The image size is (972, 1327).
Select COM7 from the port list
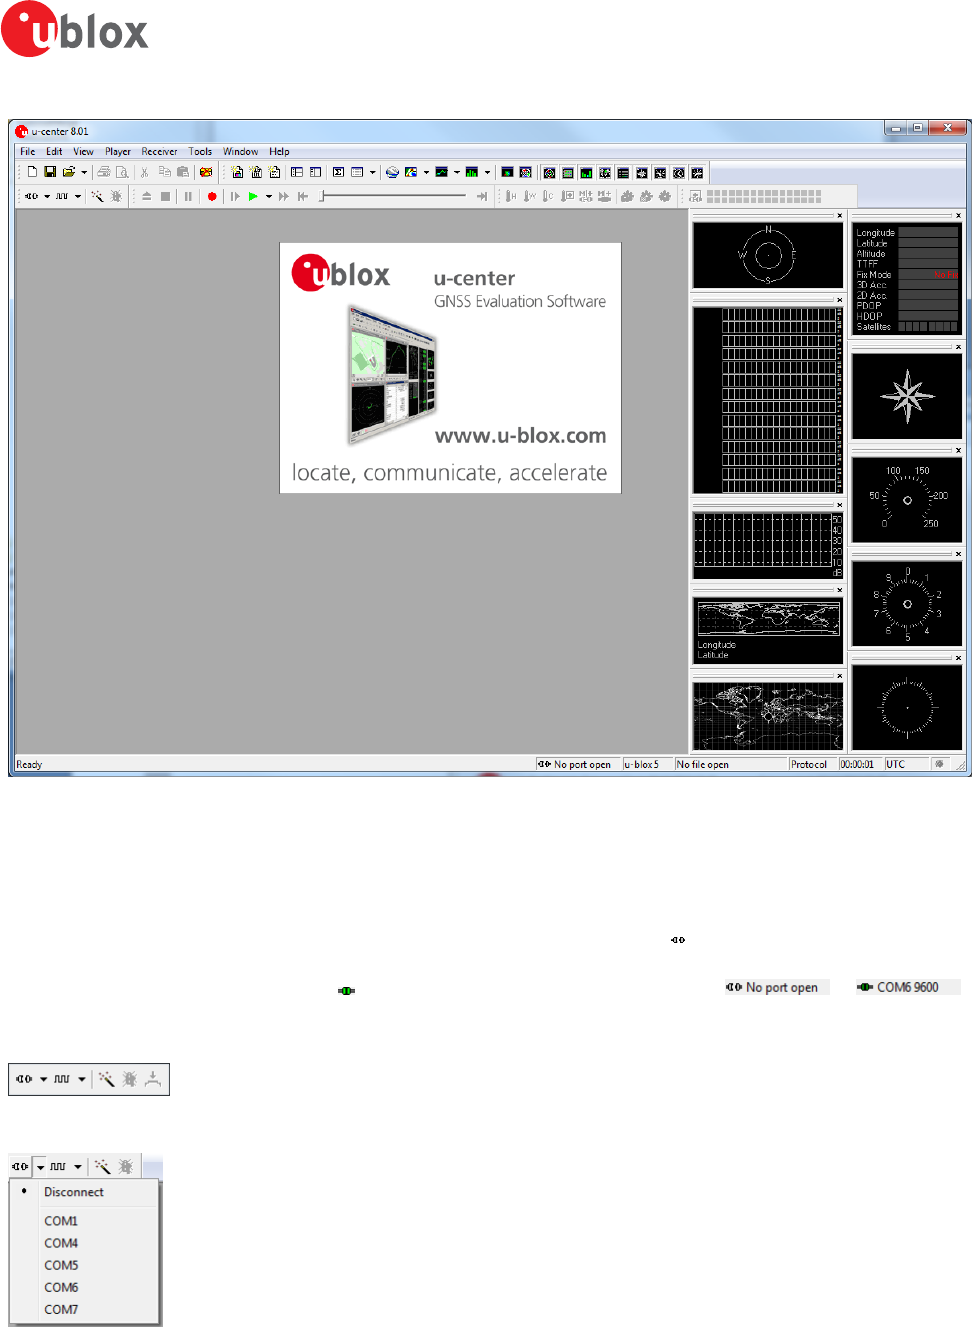pyautogui.click(x=84, y=1309)
